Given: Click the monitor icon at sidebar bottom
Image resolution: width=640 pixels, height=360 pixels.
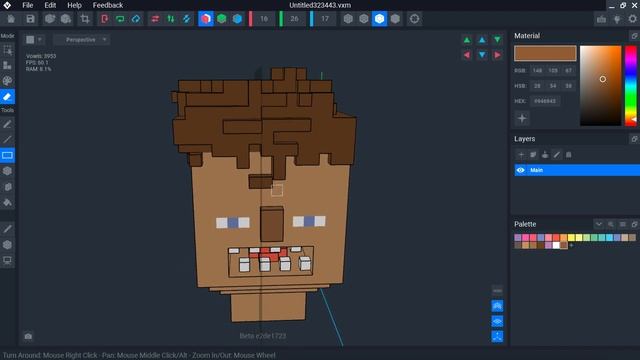Looking at the screenshot, I should tap(7, 260).
